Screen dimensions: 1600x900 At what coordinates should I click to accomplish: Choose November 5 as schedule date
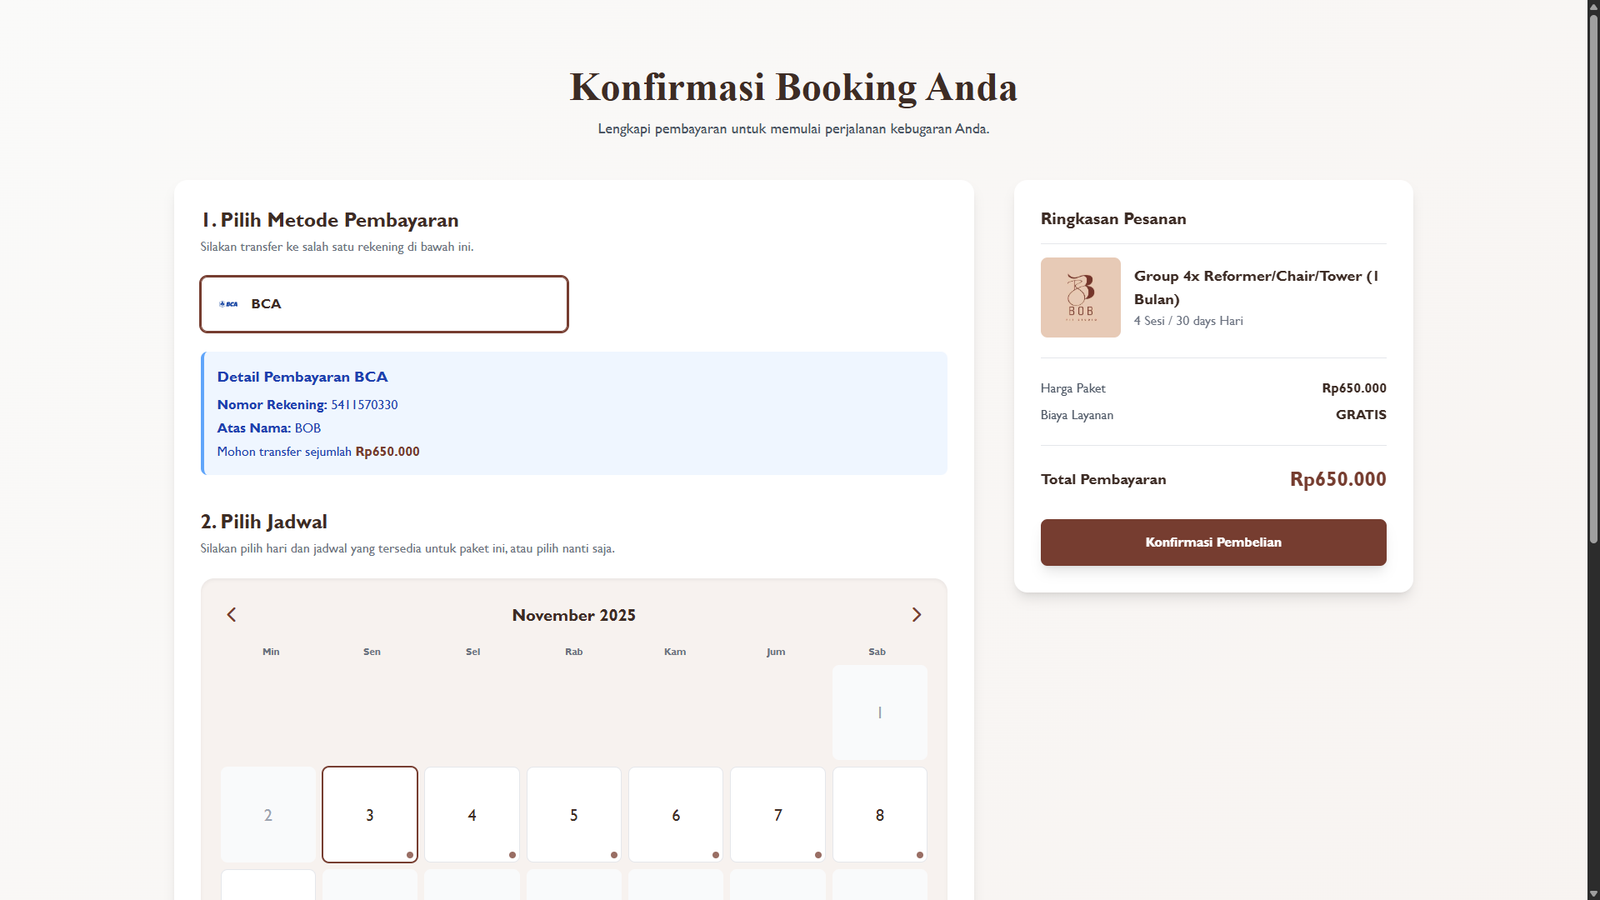pos(574,814)
